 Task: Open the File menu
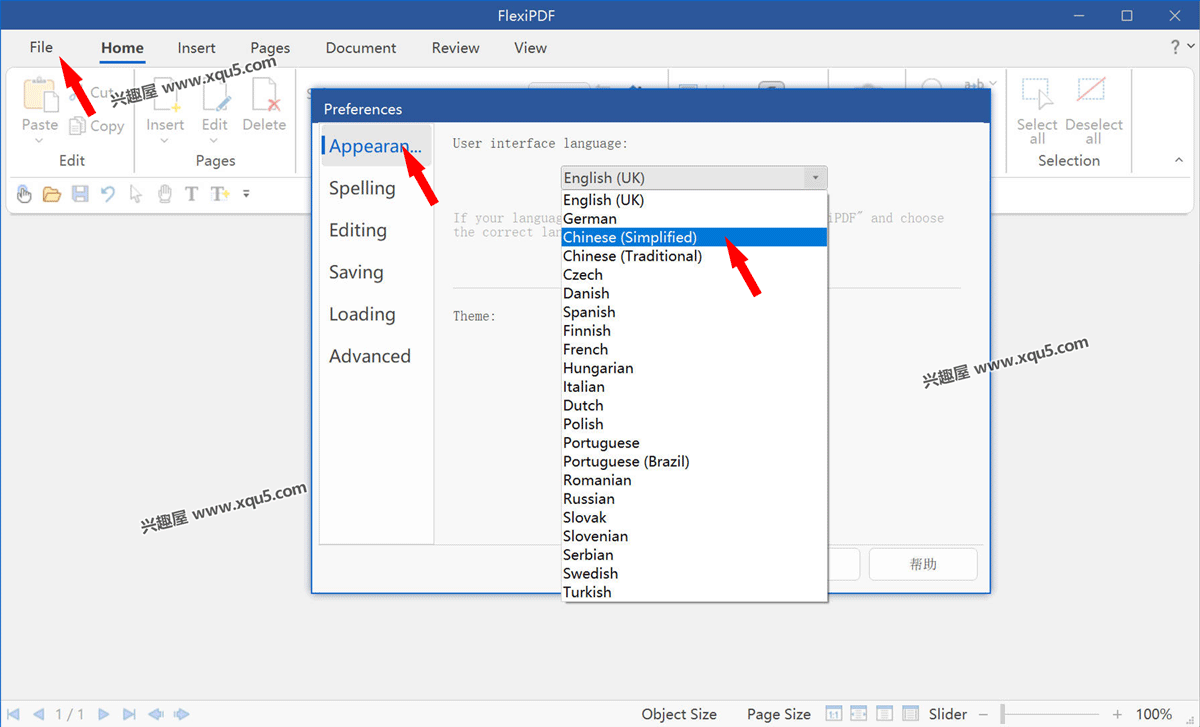(x=41, y=47)
